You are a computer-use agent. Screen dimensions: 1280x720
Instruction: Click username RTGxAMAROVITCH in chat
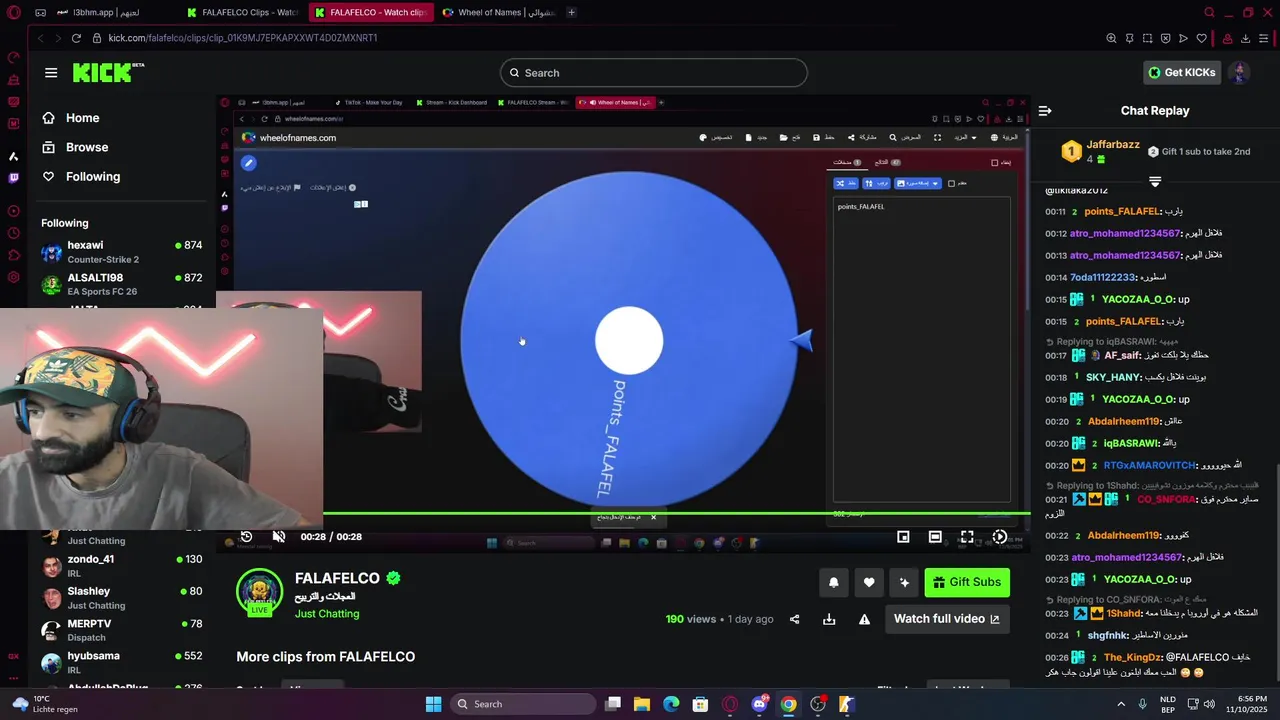click(1149, 465)
